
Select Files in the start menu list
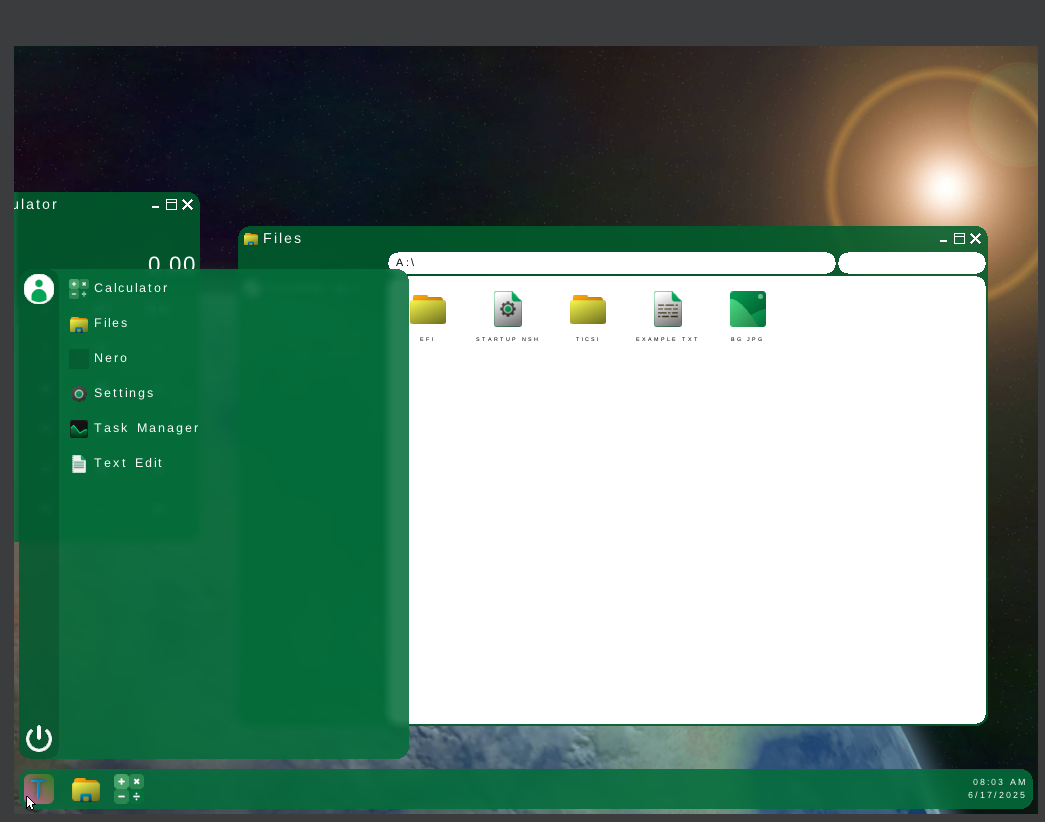click(110, 323)
